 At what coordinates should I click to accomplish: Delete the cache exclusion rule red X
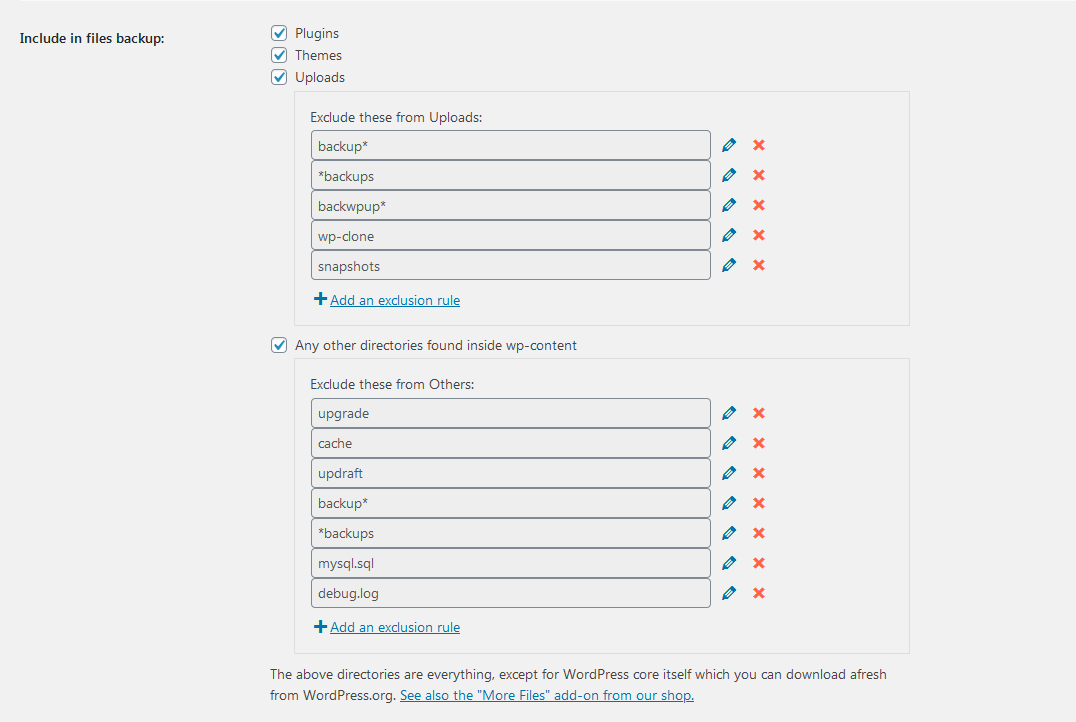pos(758,442)
